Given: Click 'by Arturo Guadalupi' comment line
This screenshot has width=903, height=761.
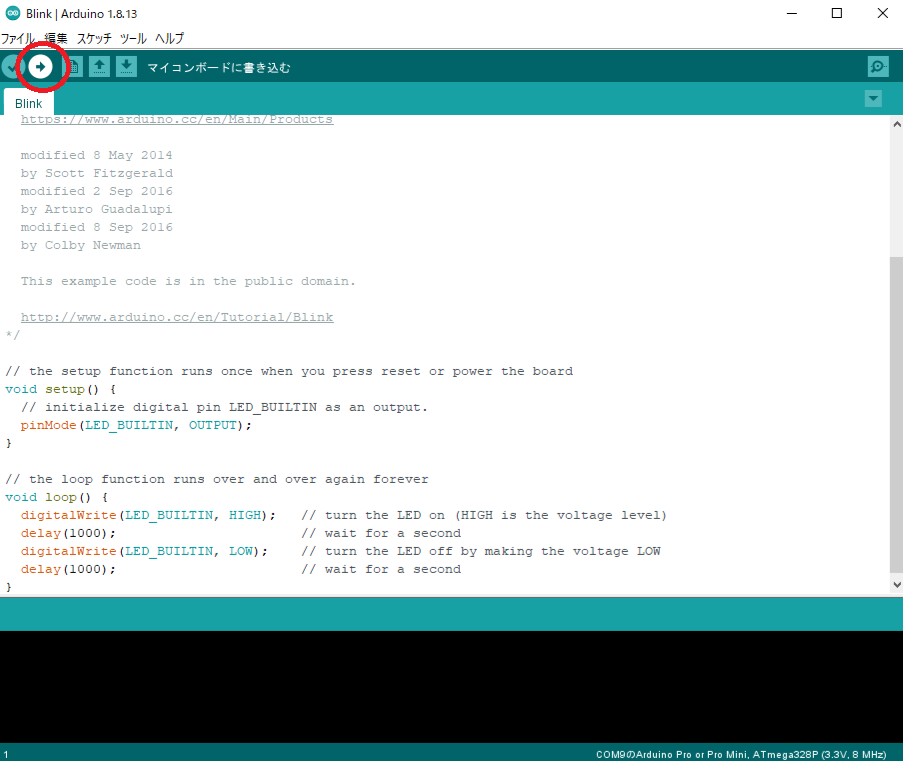Looking at the screenshot, I should point(96,209).
